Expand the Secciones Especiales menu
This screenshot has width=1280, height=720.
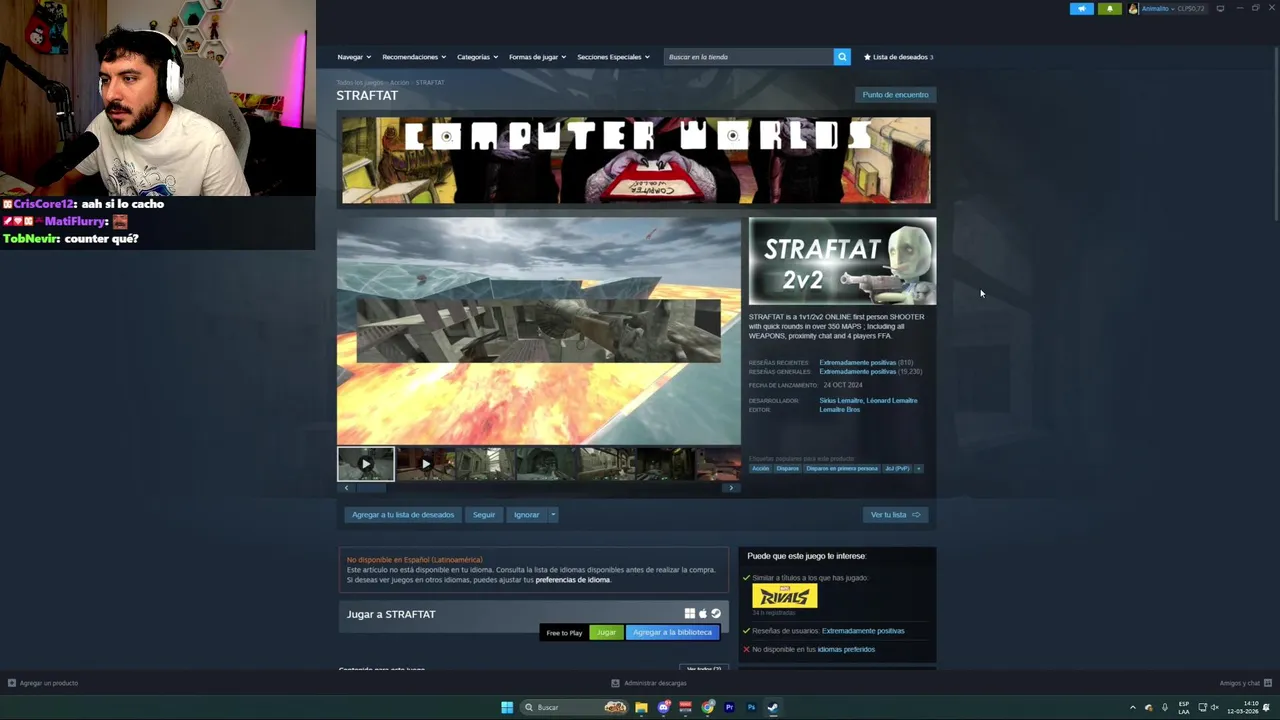(x=613, y=57)
